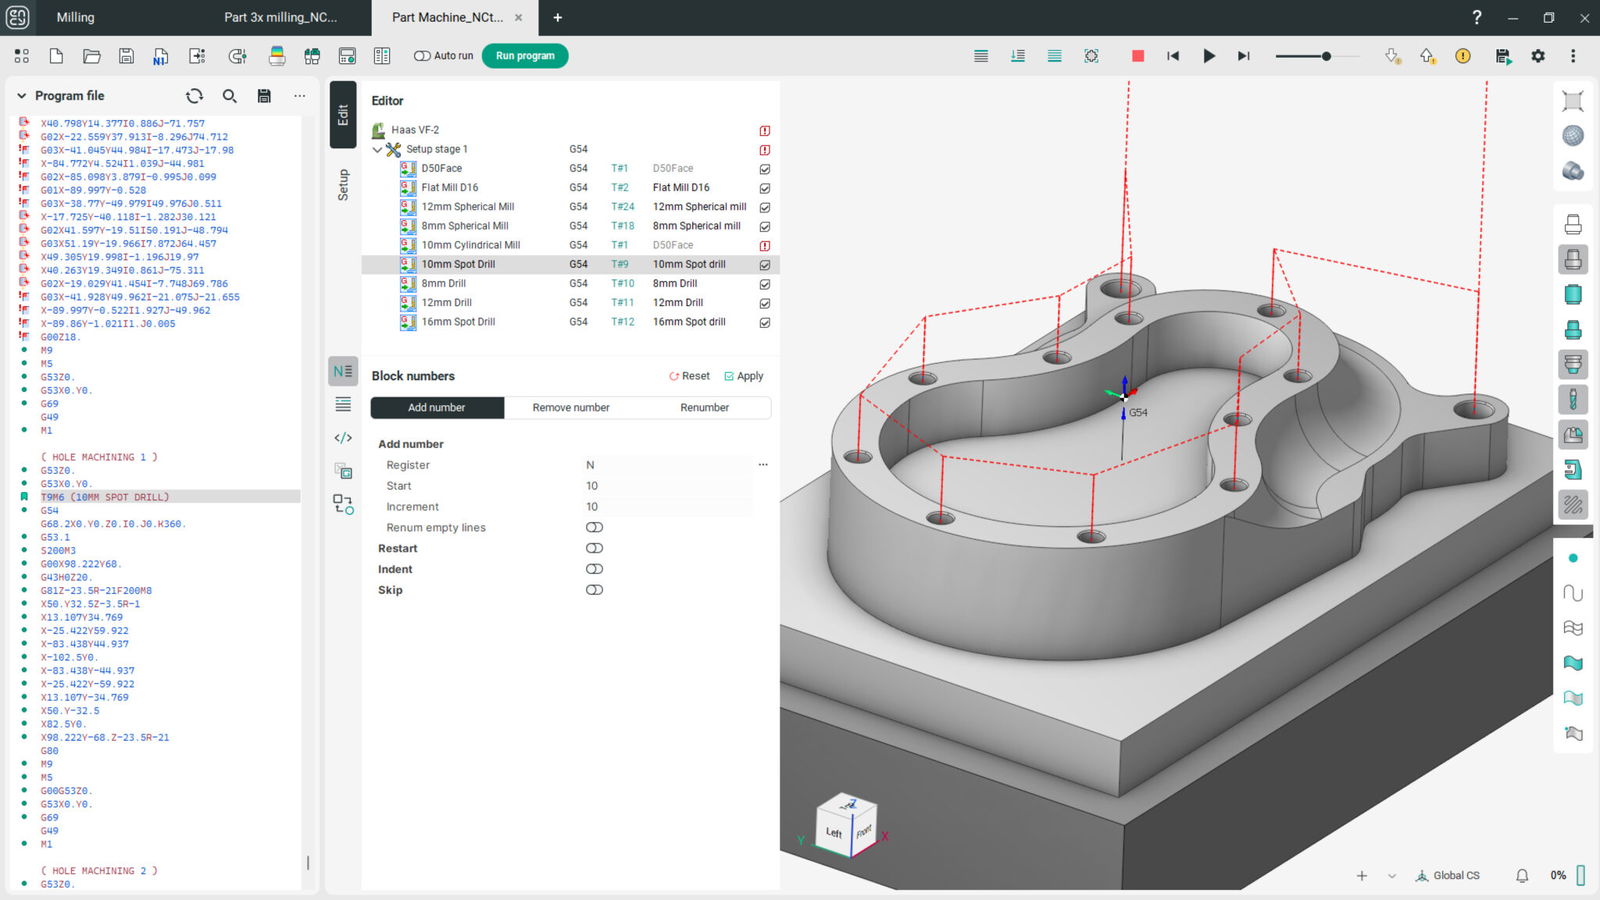Click the red stop simulation button
Screen dimensions: 1600x900
tap(1137, 56)
